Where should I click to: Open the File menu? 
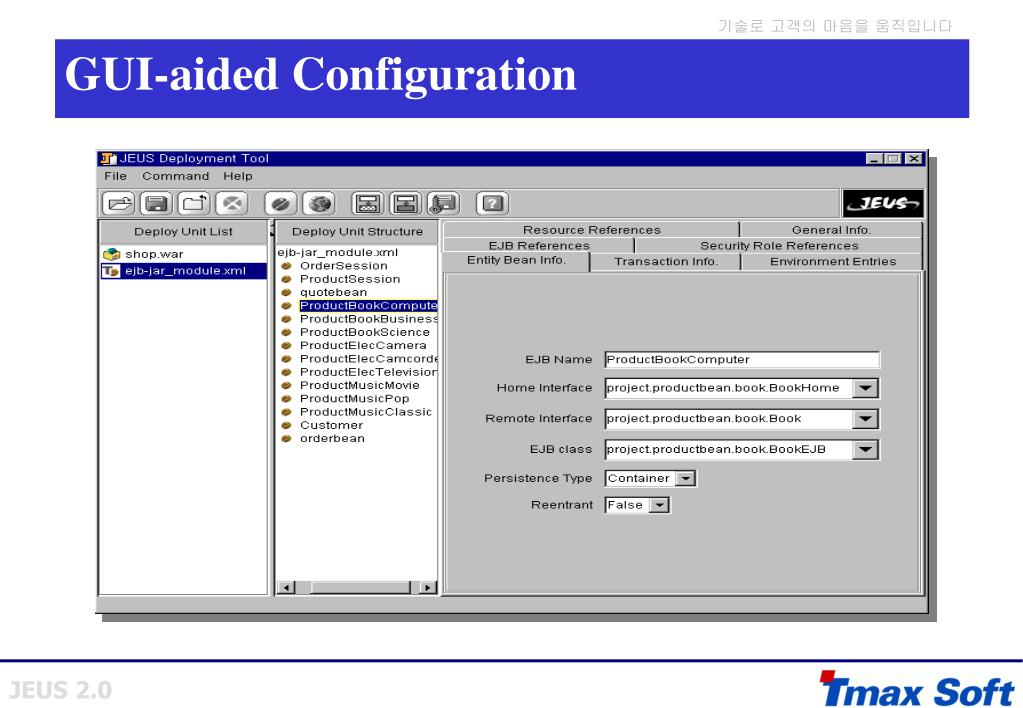(115, 176)
